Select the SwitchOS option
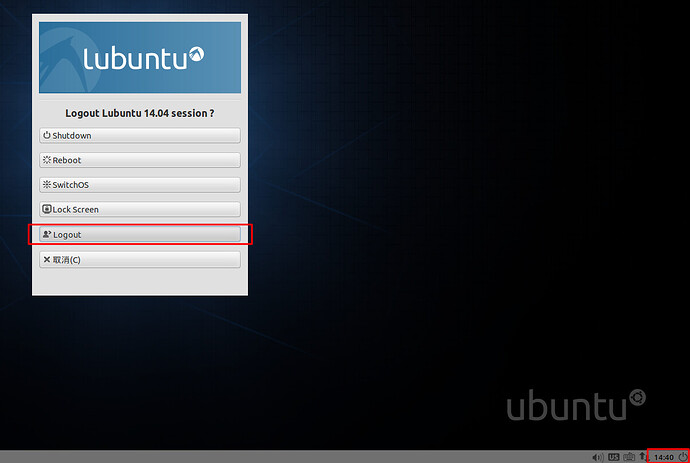690x463 pixels. click(x=140, y=185)
